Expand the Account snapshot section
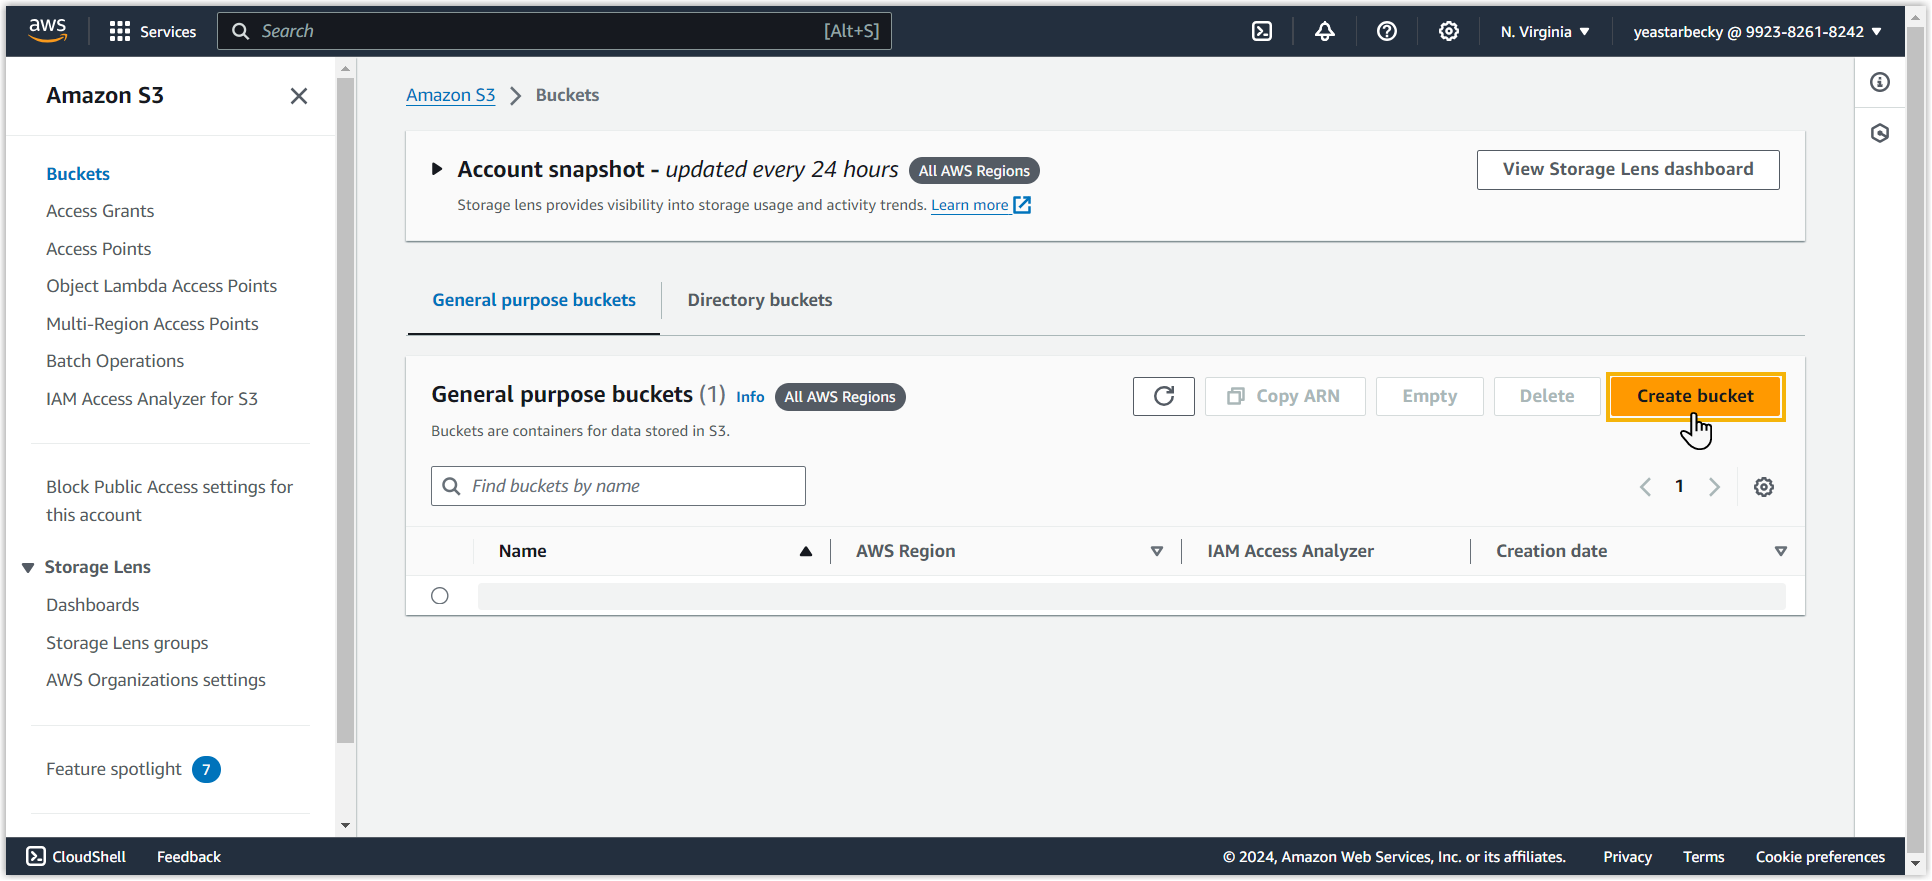This screenshot has height=881, width=1932. [437, 170]
